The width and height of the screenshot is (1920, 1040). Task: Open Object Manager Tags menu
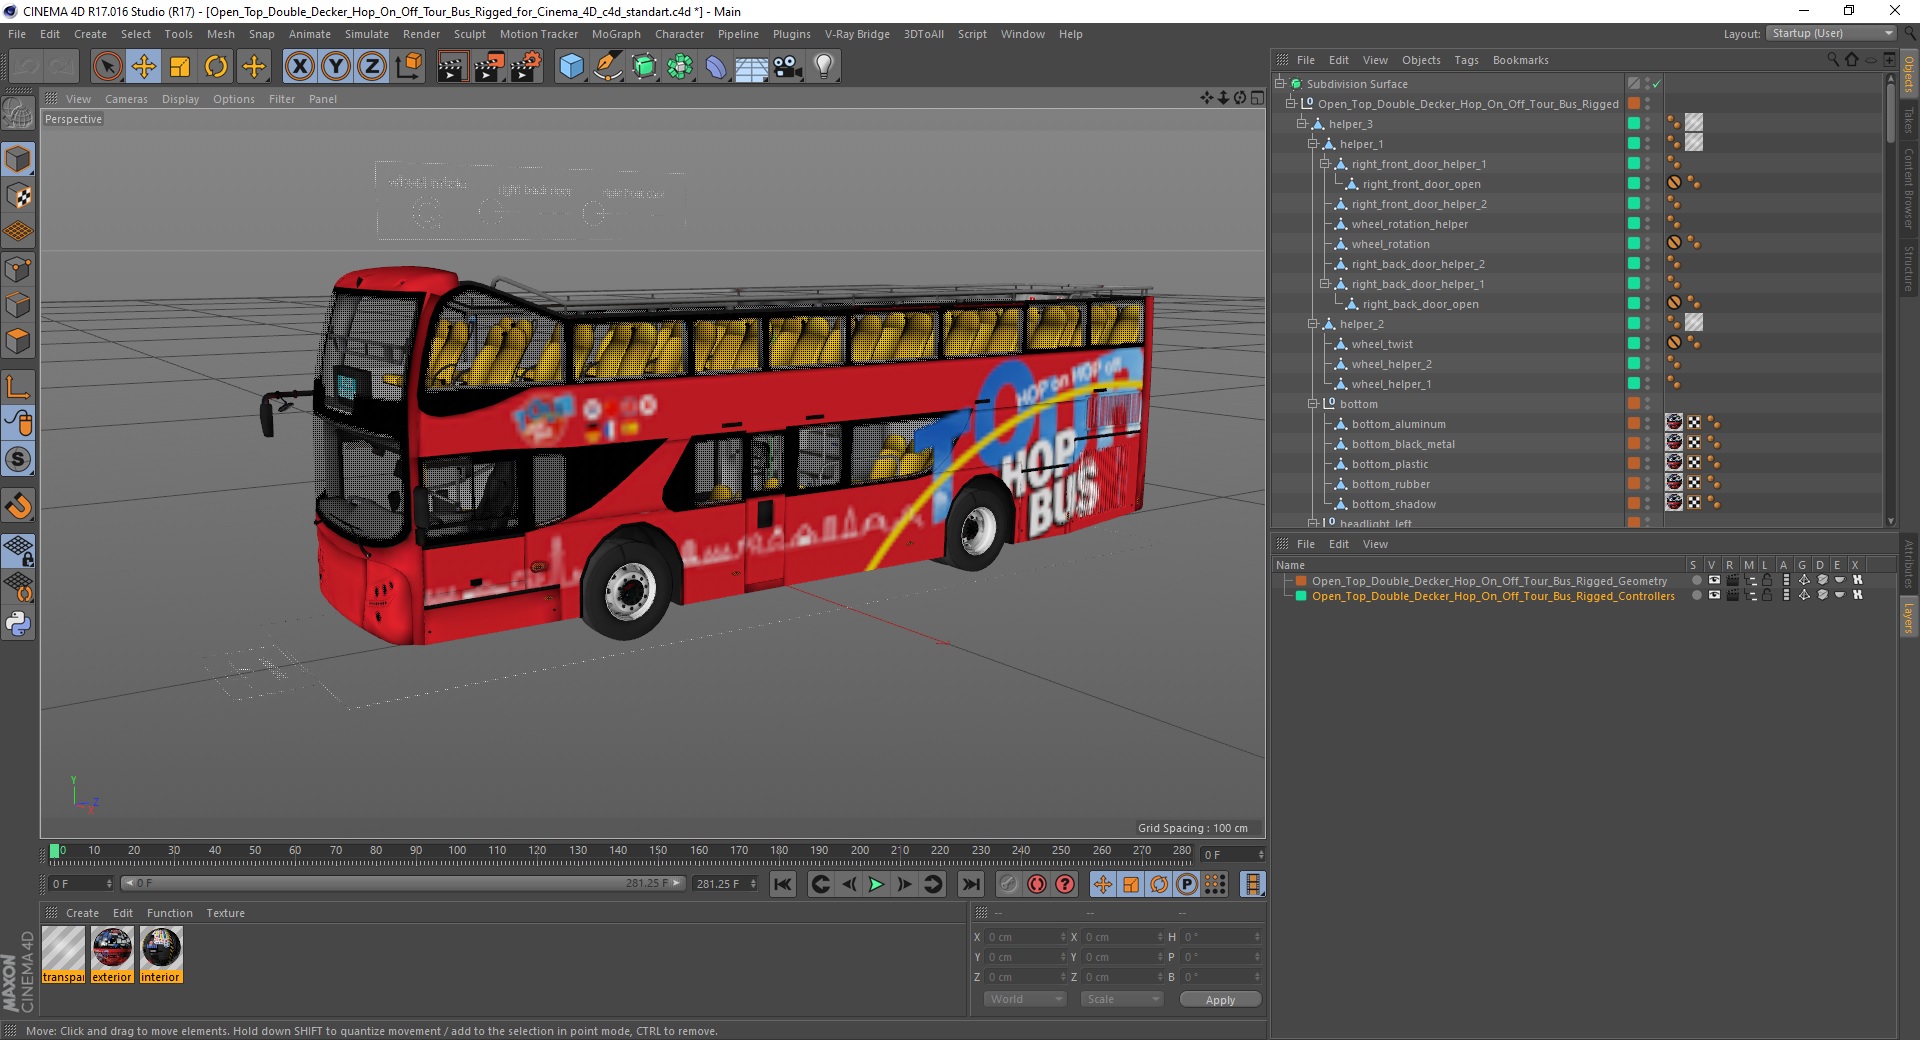point(1466,60)
